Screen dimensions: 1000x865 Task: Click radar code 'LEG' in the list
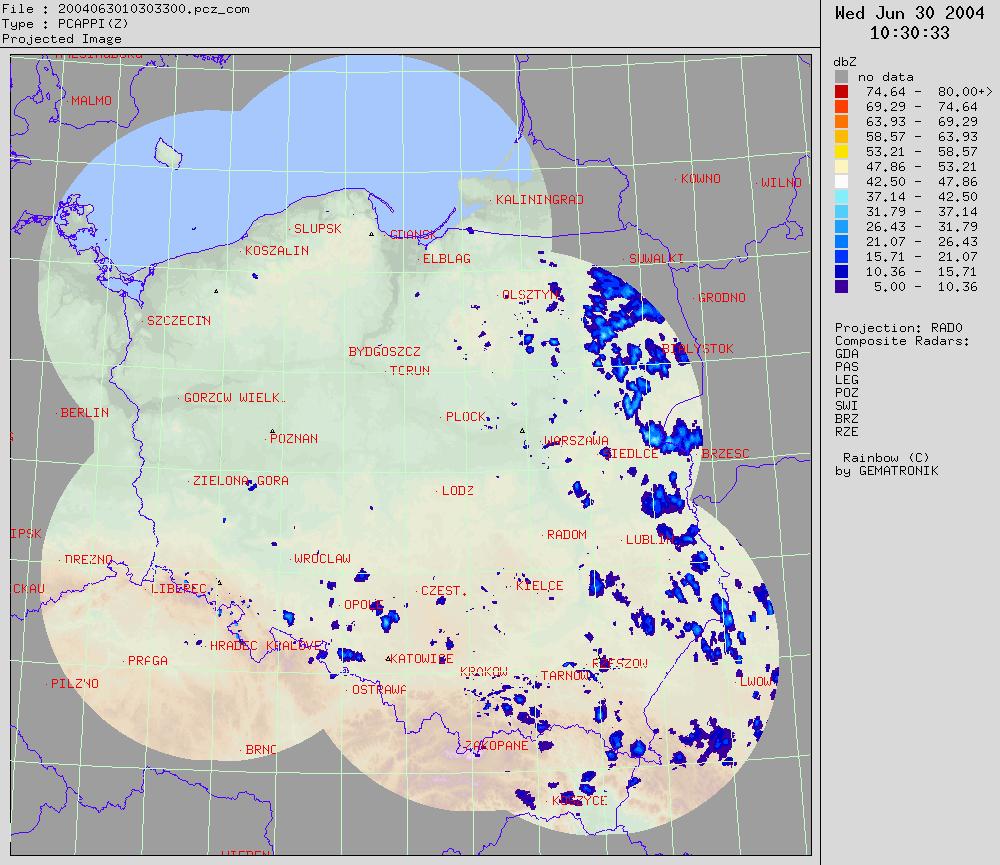pos(847,380)
